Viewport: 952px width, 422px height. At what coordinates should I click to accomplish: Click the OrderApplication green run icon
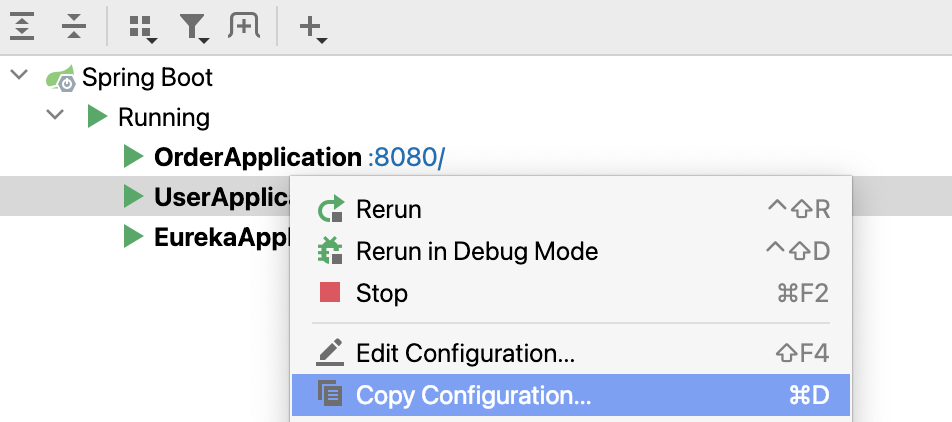coord(133,157)
